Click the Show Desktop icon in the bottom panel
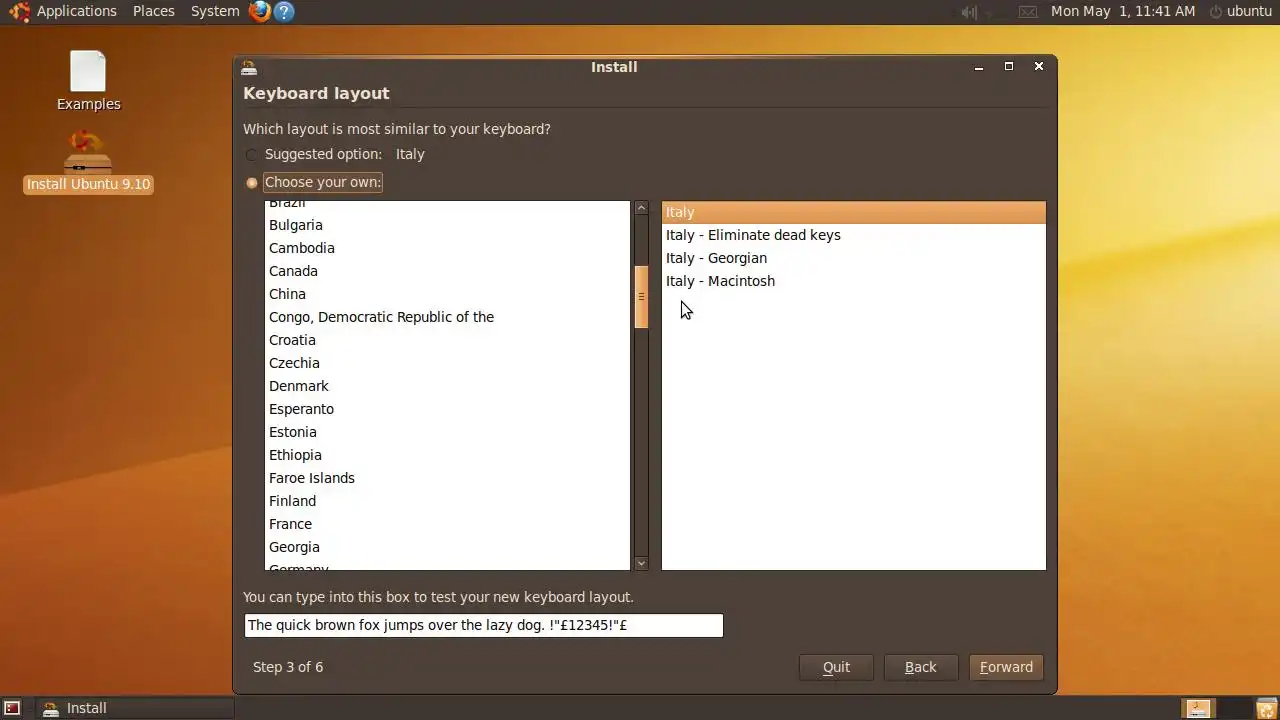This screenshot has width=1280, height=720. point(12,708)
